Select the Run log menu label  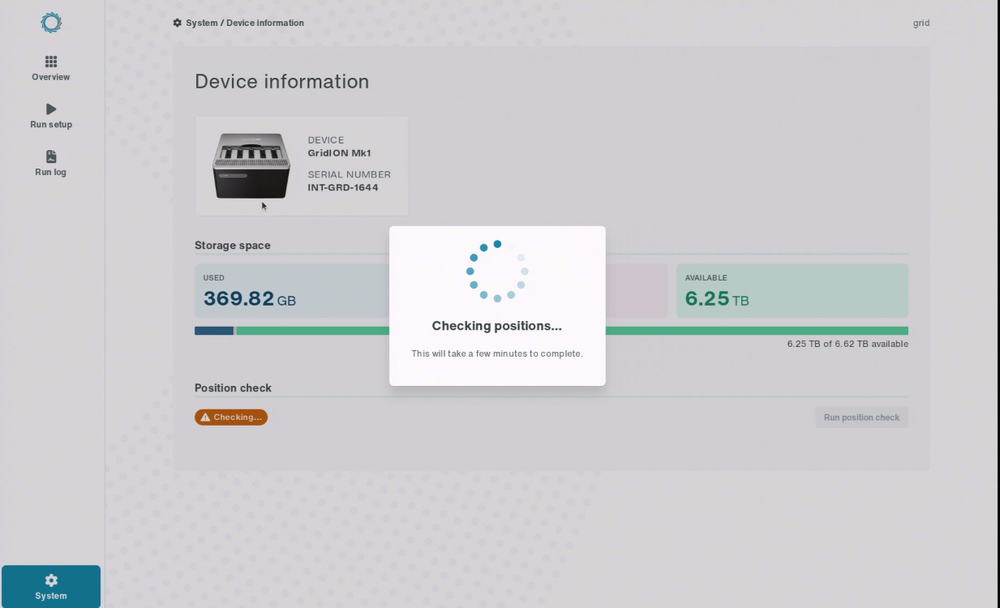pyautogui.click(x=51, y=172)
